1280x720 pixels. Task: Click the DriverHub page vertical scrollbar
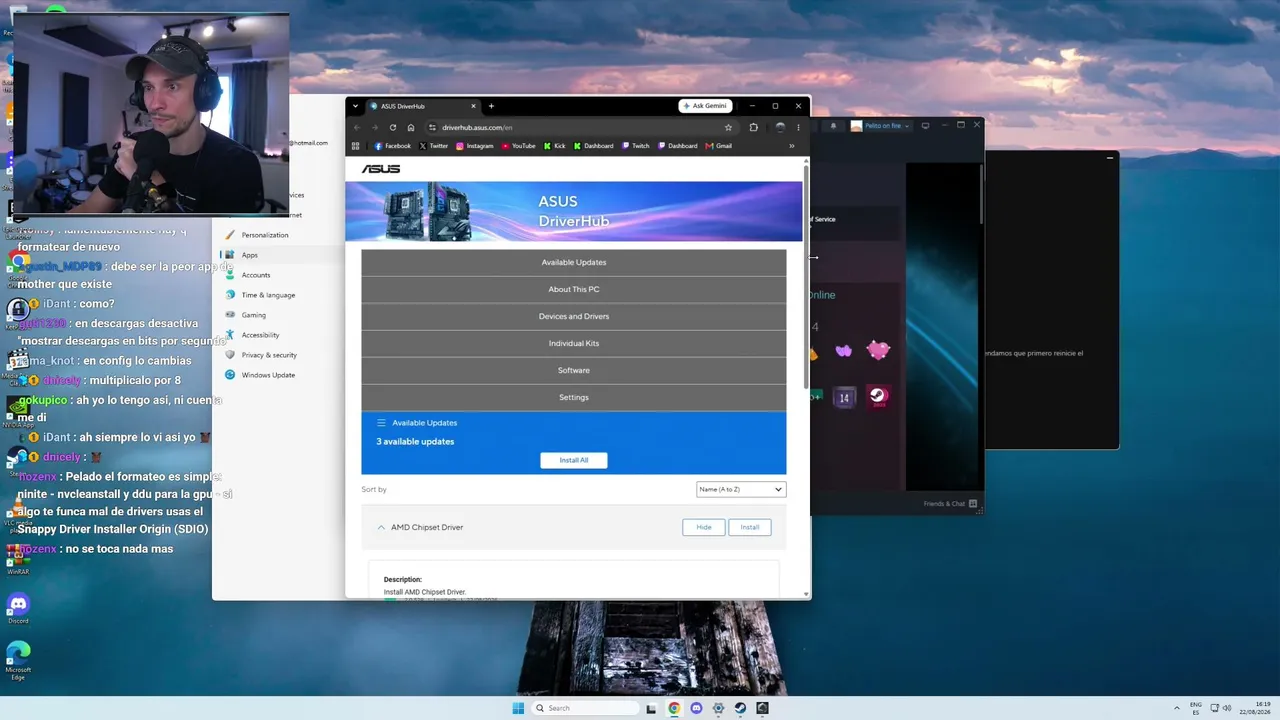click(x=806, y=275)
